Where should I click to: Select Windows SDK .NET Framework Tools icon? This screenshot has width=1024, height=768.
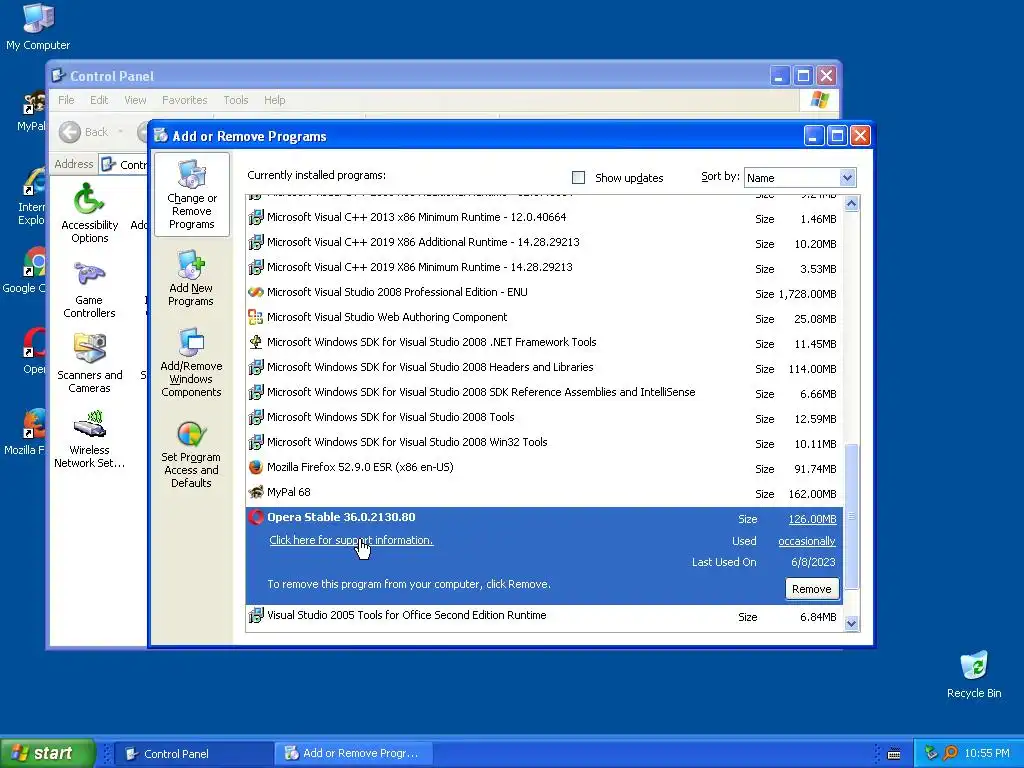tap(256, 342)
